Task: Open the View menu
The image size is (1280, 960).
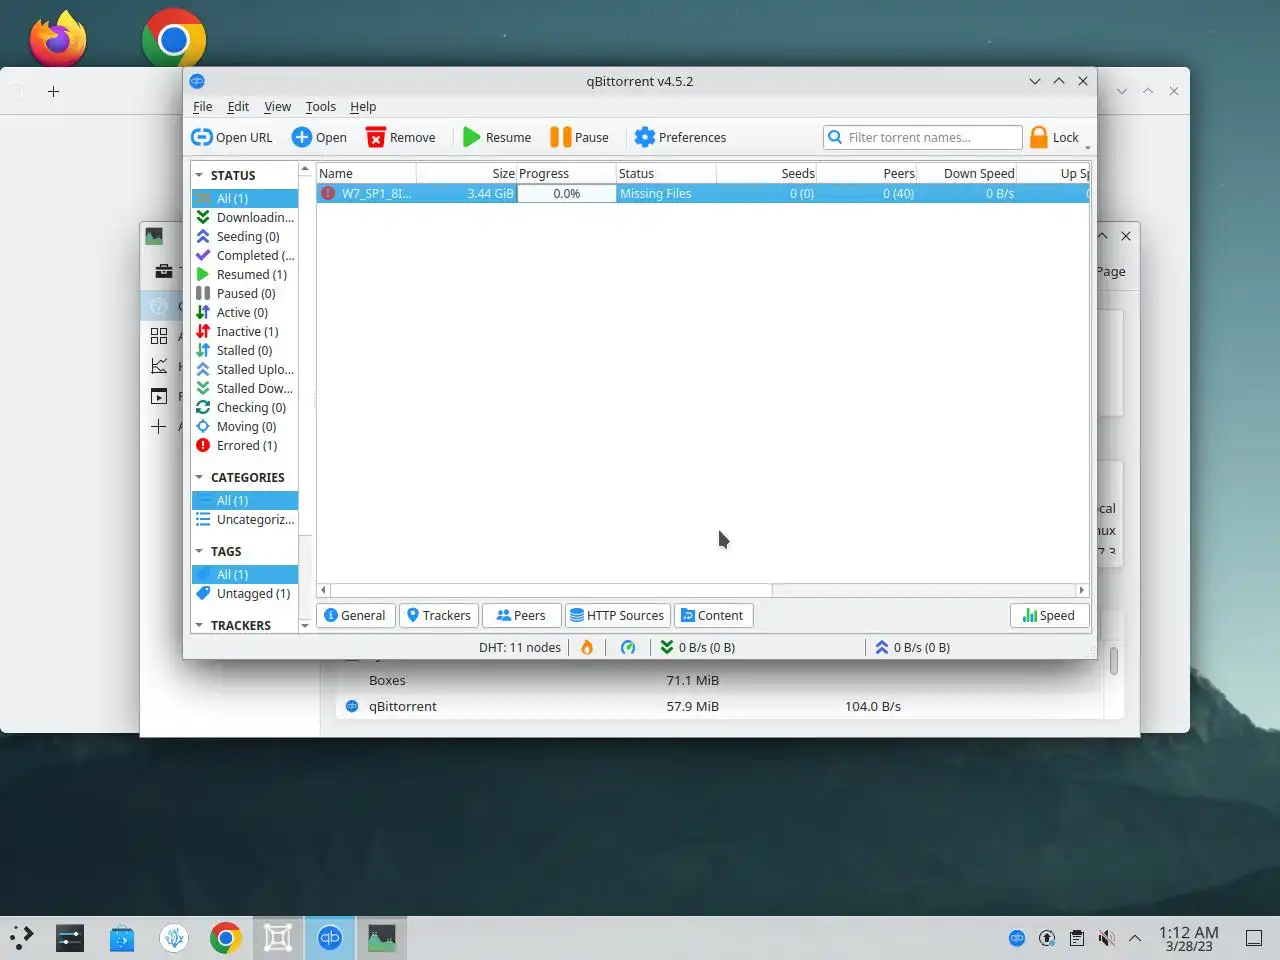Action: 277,106
